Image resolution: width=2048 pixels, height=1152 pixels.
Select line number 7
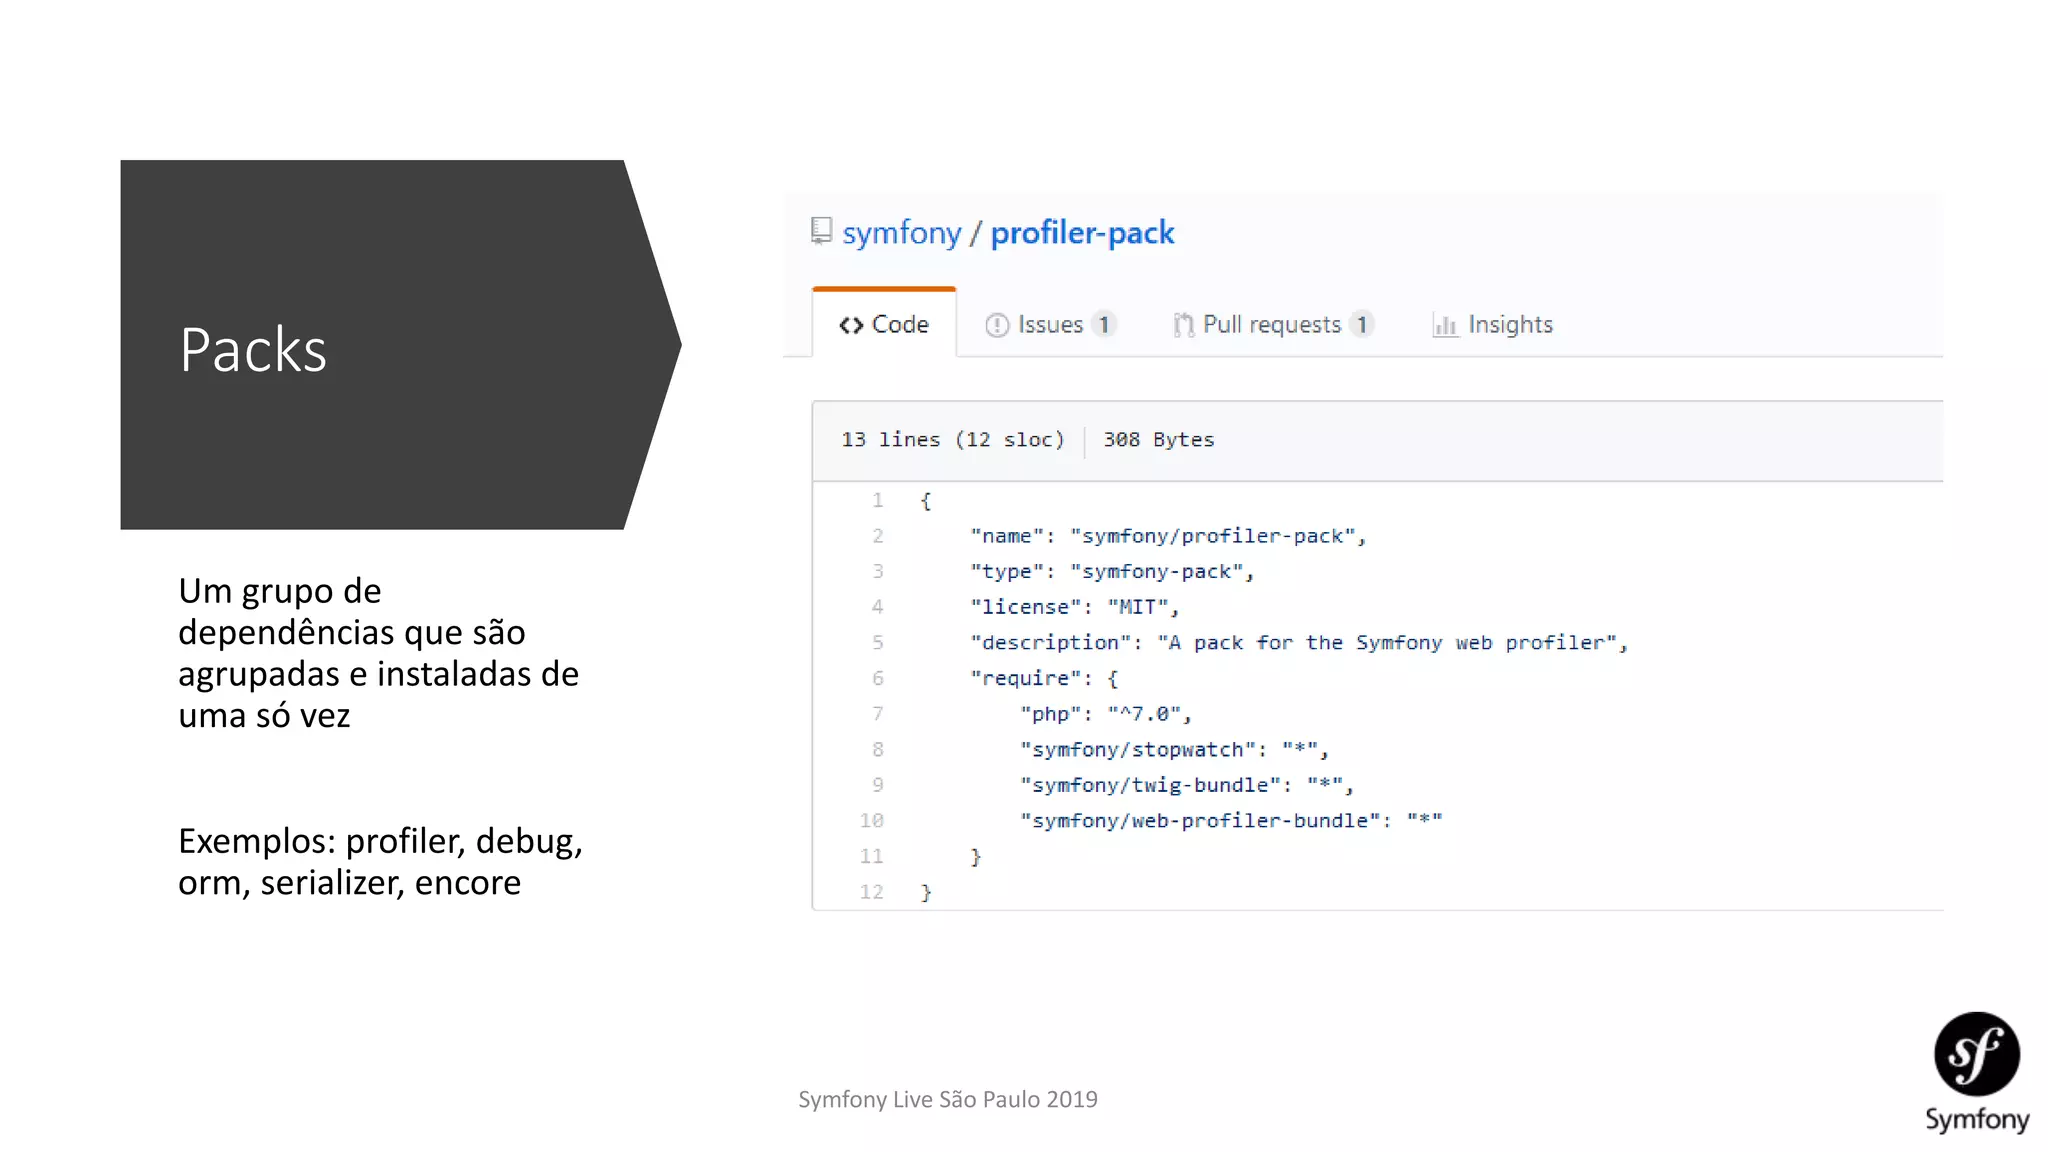877,714
